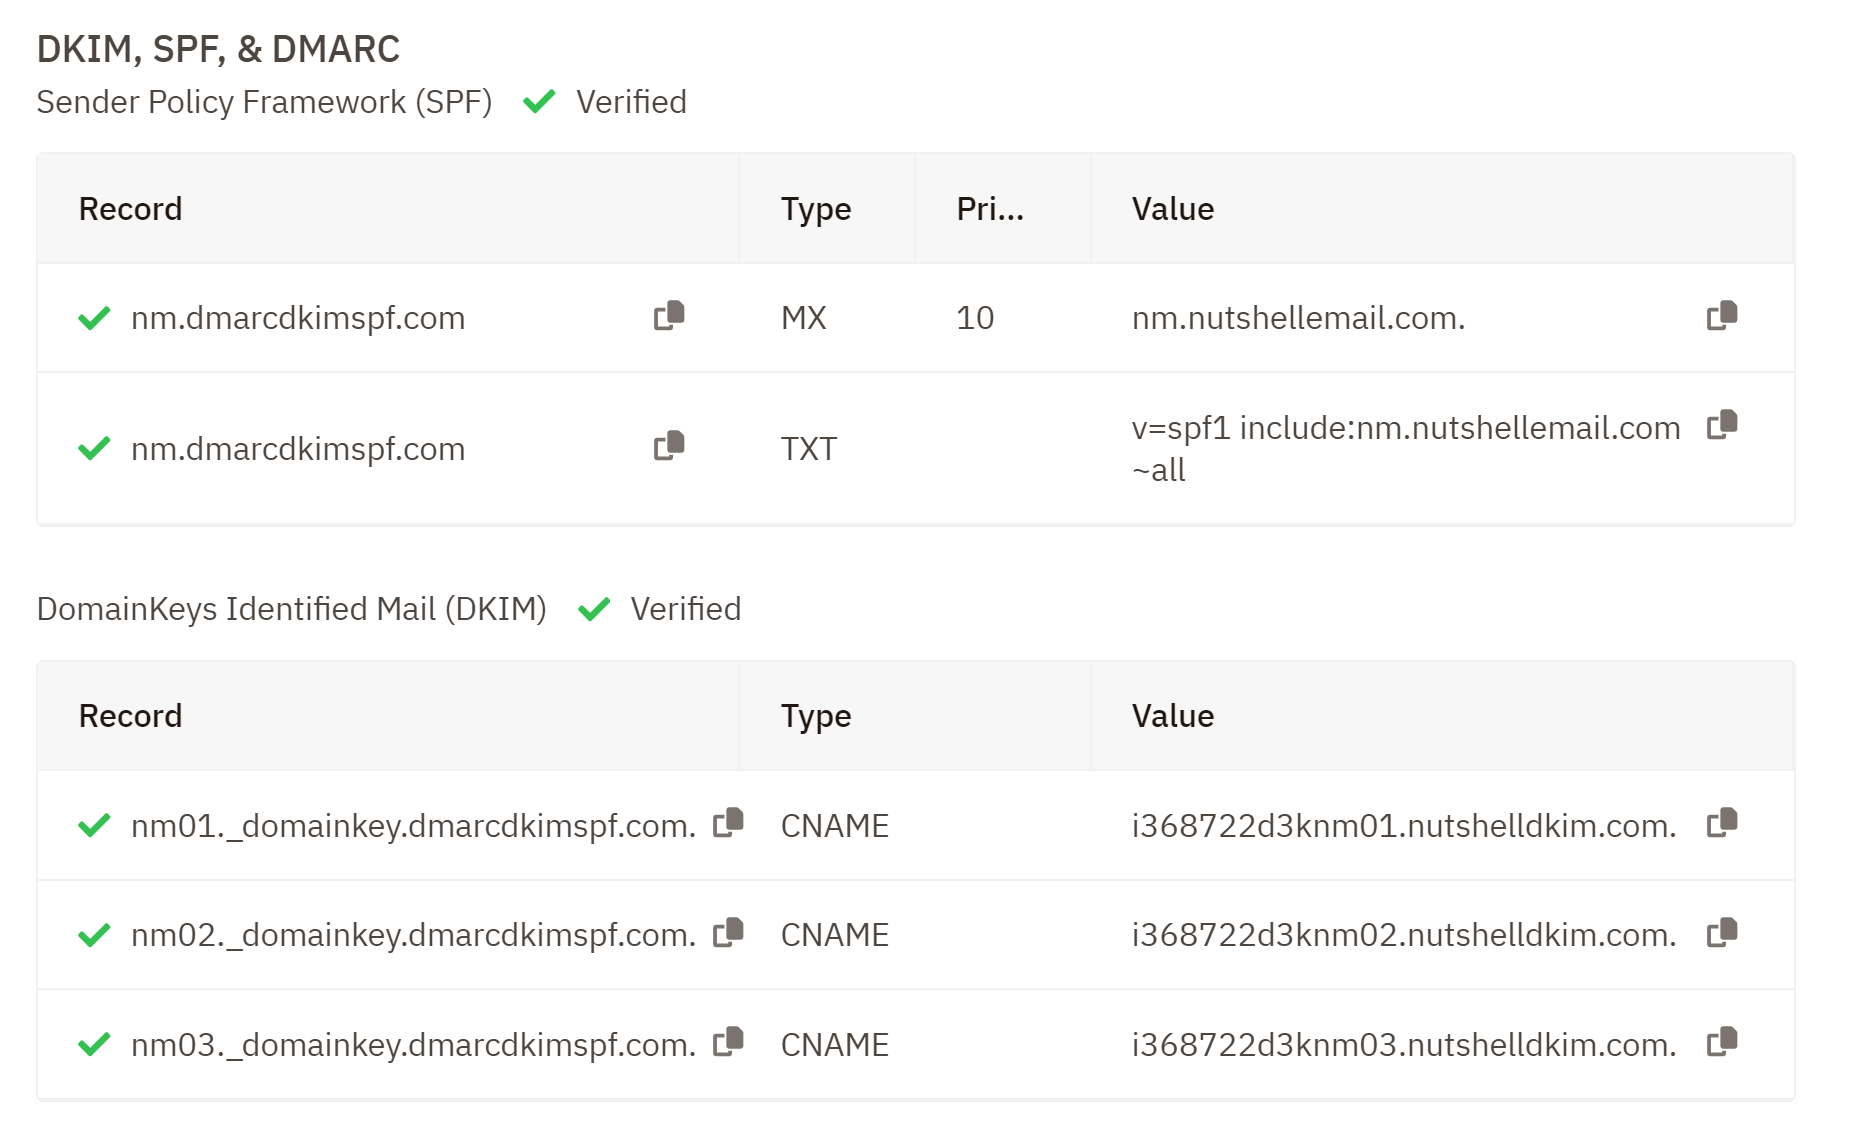Image resolution: width=1867 pixels, height=1121 pixels.
Task: Select the CNAME type in nm02 row
Action: (835, 935)
